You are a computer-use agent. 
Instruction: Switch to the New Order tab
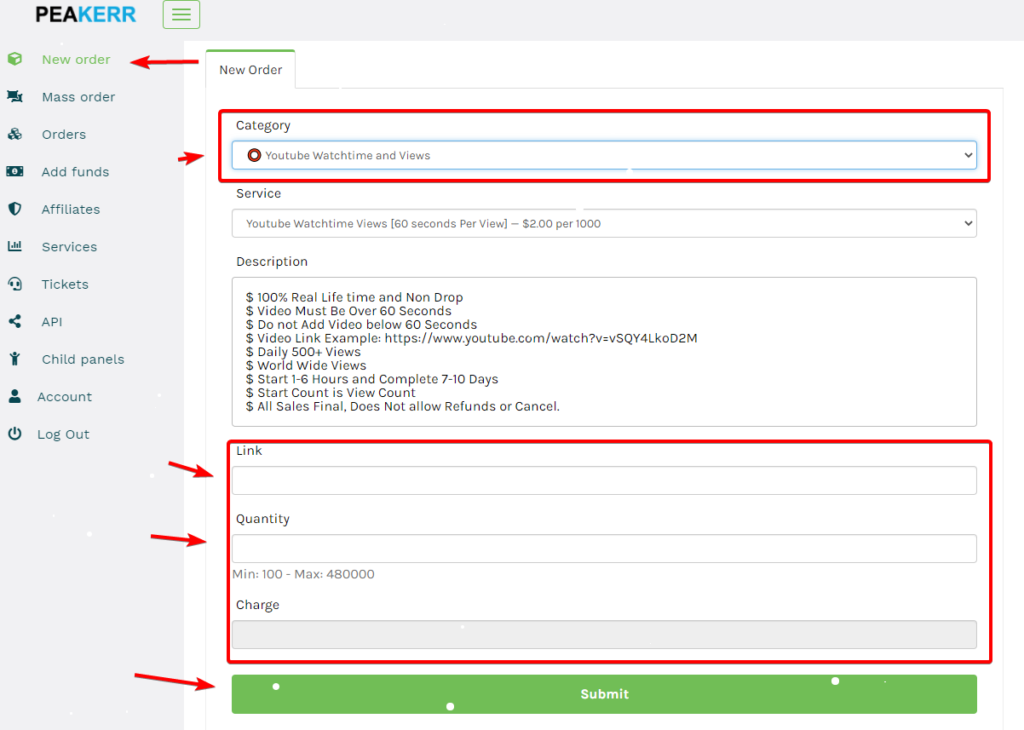(x=250, y=70)
